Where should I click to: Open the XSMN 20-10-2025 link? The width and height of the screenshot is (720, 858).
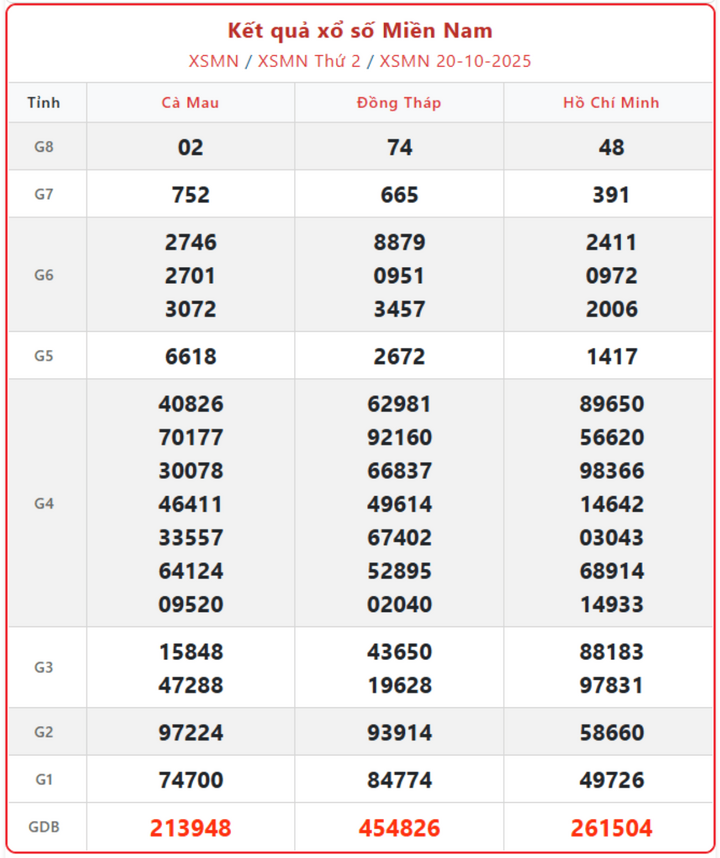click(x=455, y=61)
